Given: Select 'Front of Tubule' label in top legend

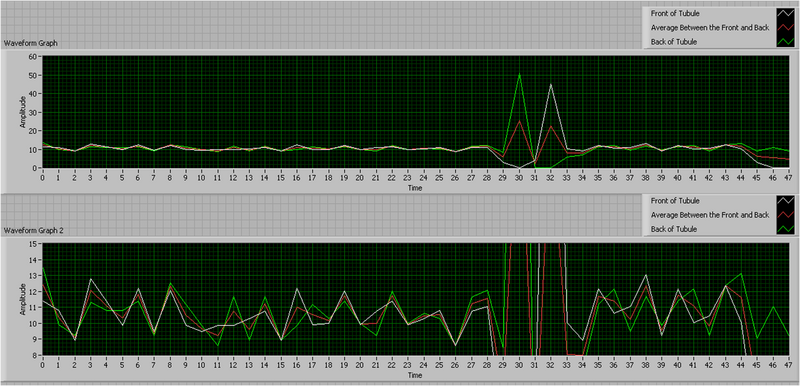Looking at the screenshot, I should point(675,13).
